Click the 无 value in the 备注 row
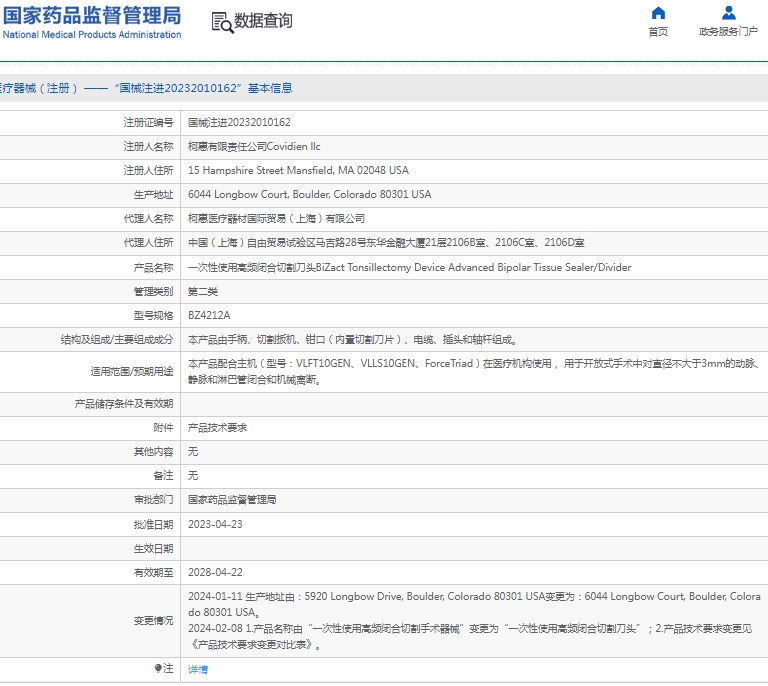Image resolution: width=768 pixels, height=686 pixels. pyautogui.click(x=193, y=475)
